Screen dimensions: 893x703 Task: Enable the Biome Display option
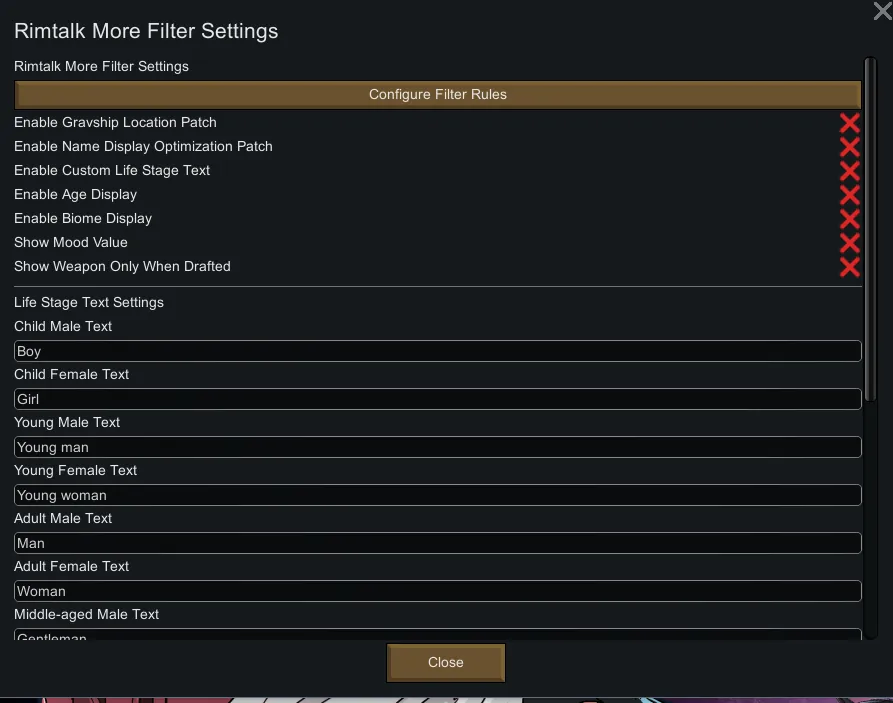tap(849, 219)
